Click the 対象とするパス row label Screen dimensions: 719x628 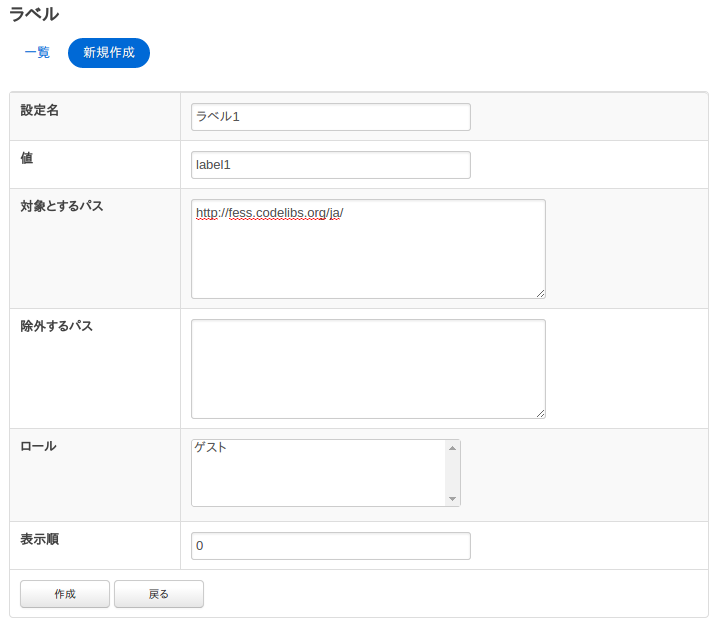click(62, 206)
